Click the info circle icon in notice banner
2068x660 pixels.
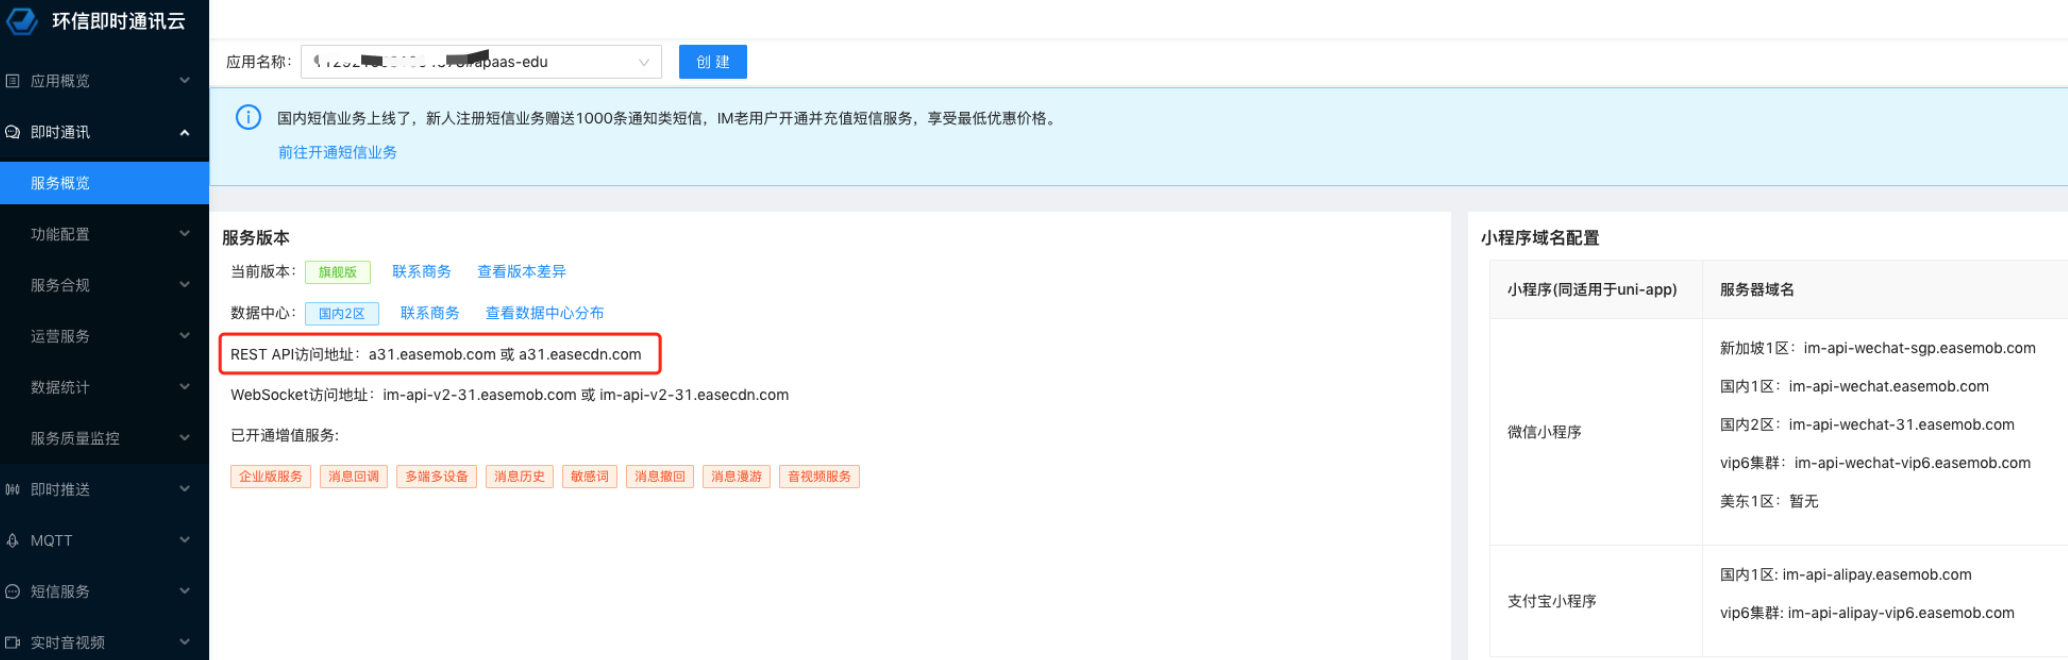pyautogui.click(x=248, y=118)
